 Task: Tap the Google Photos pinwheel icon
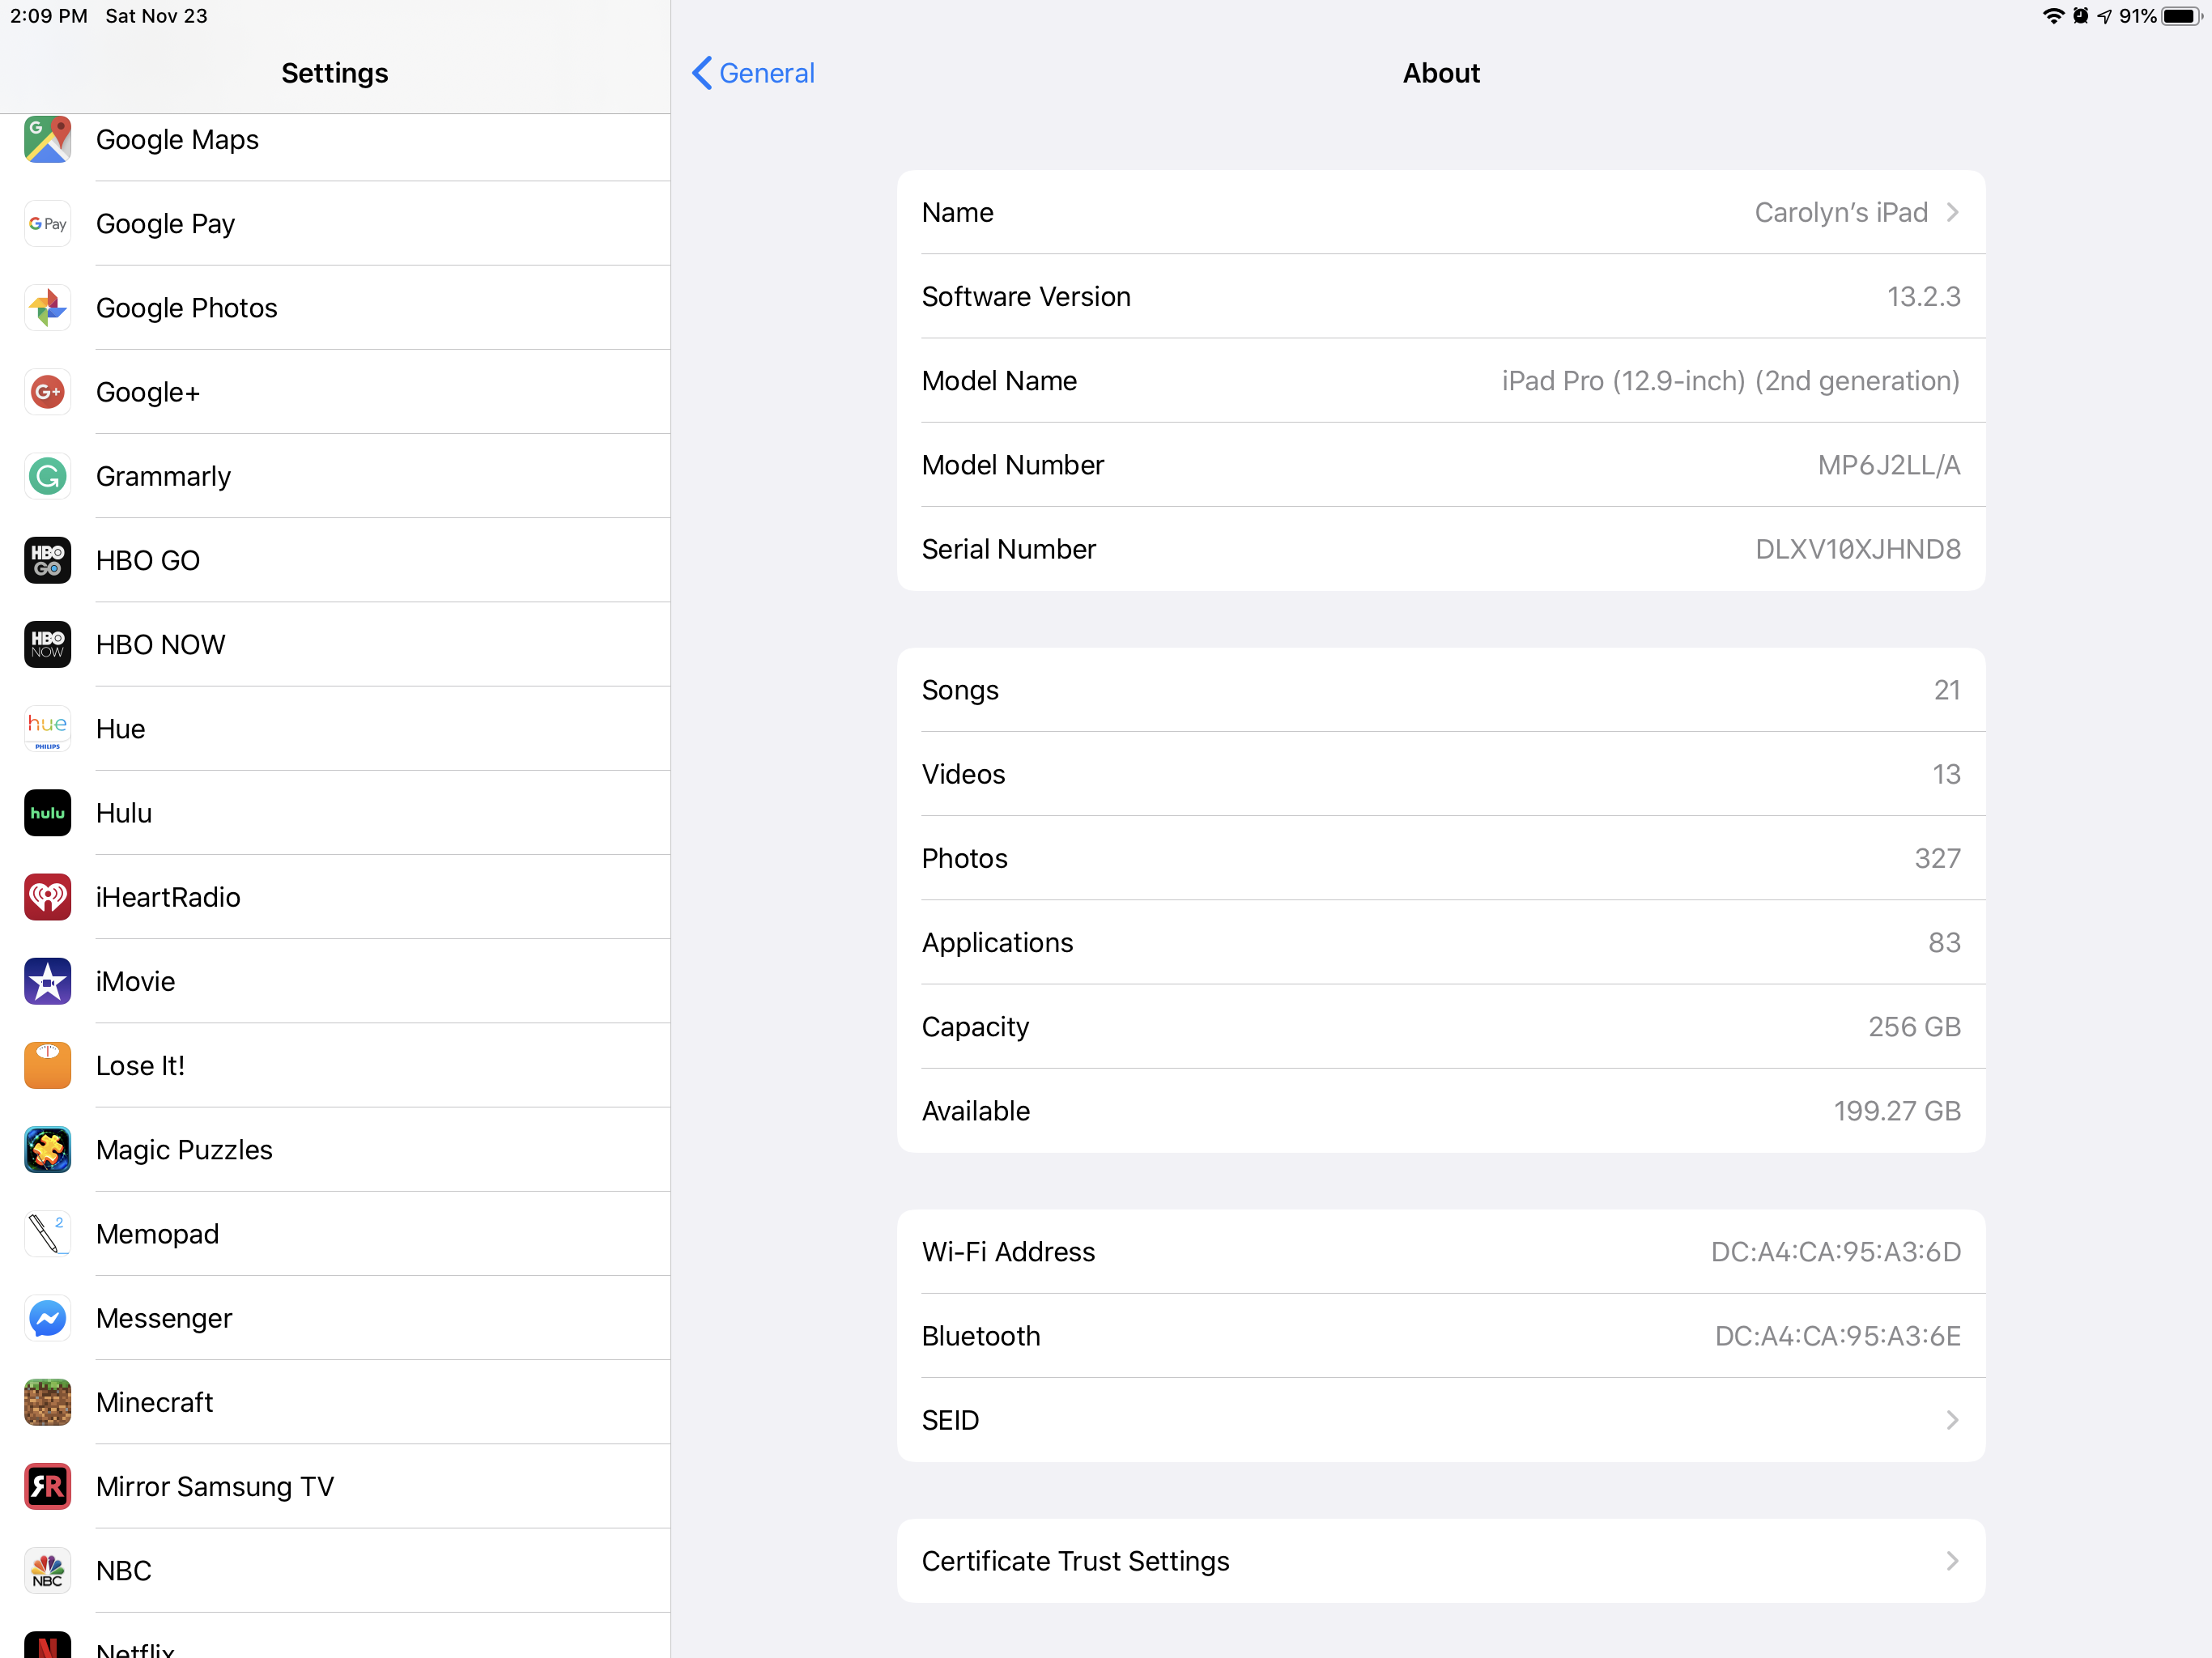point(47,308)
